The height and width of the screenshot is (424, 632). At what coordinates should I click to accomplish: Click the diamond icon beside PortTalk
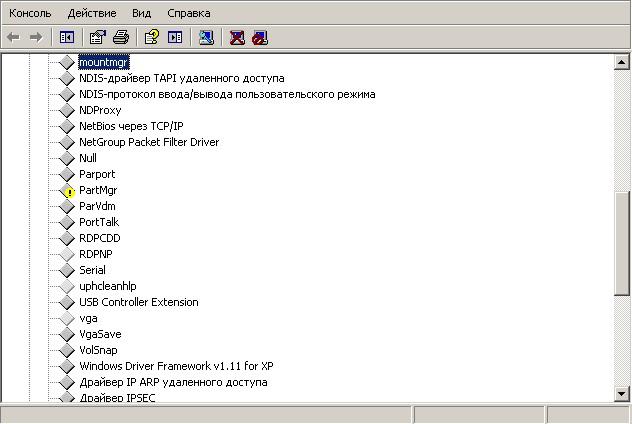pyautogui.click(x=67, y=222)
